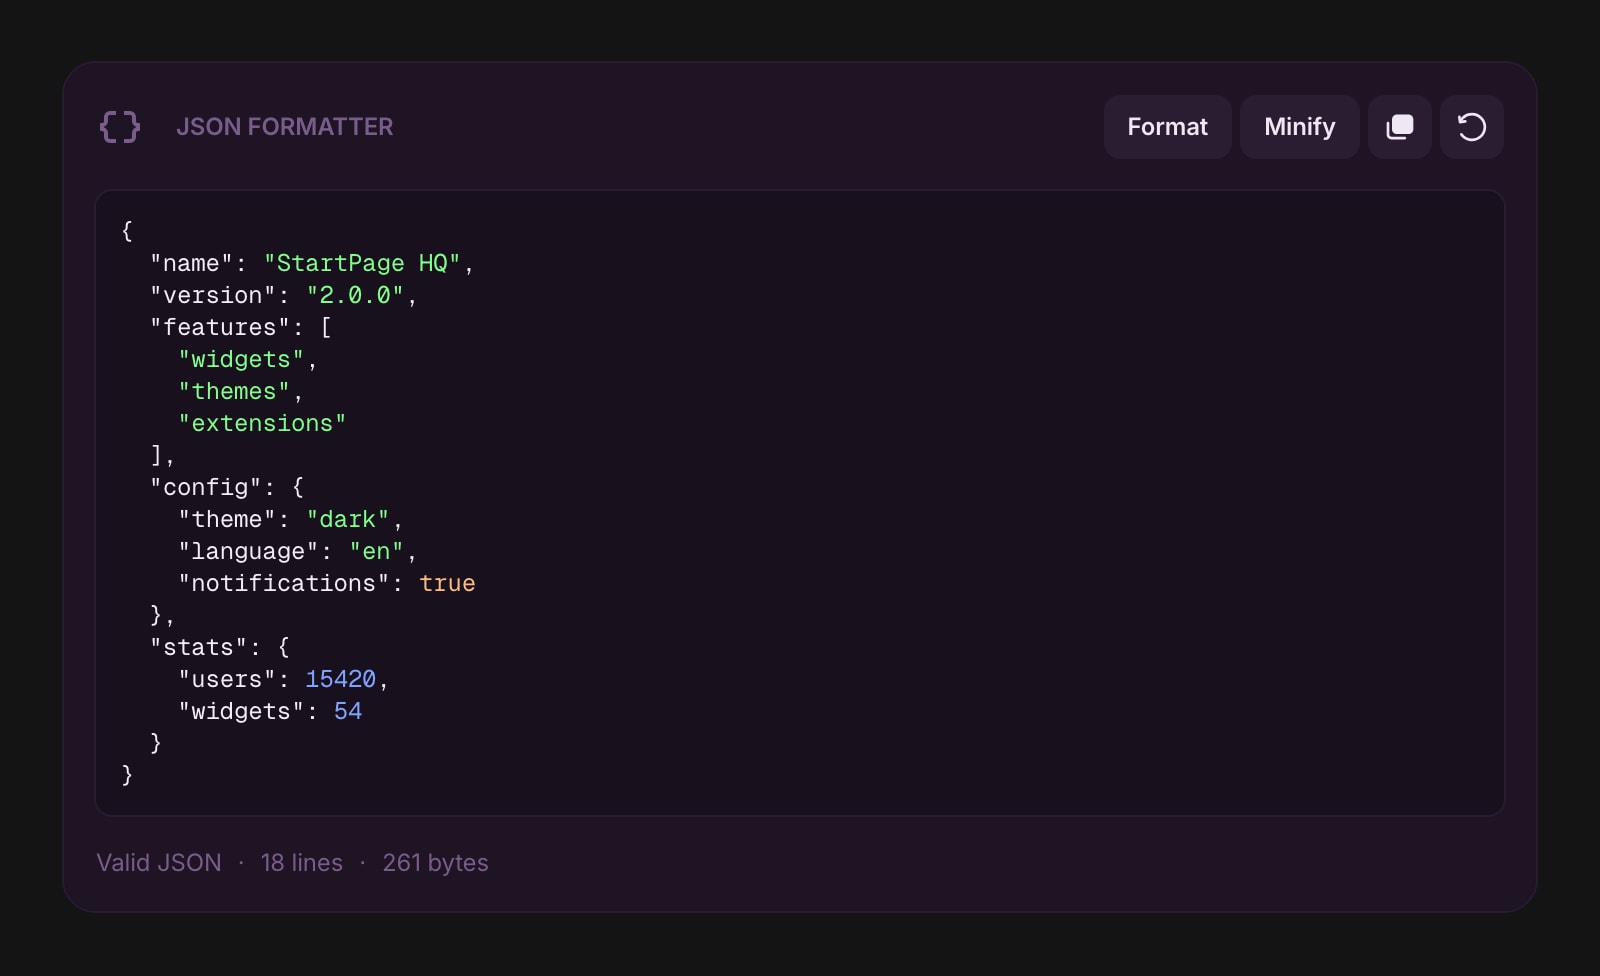Click the 261 bytes size indicator
Image resolution: width=1600 pixels, height=976 pixels.
click(x=436, y=862)
